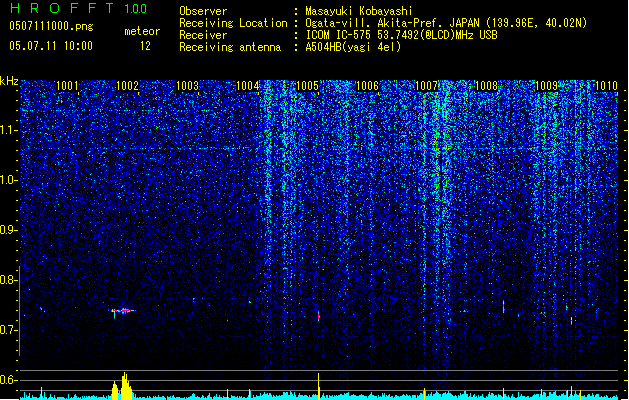Click the 1005 time marker
629x400 pixels.
[307, 86]
